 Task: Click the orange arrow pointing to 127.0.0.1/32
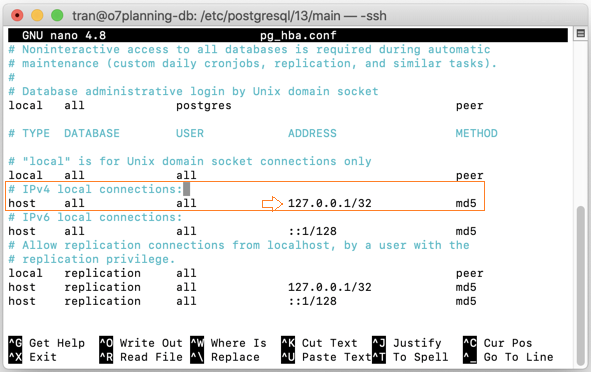272,204
